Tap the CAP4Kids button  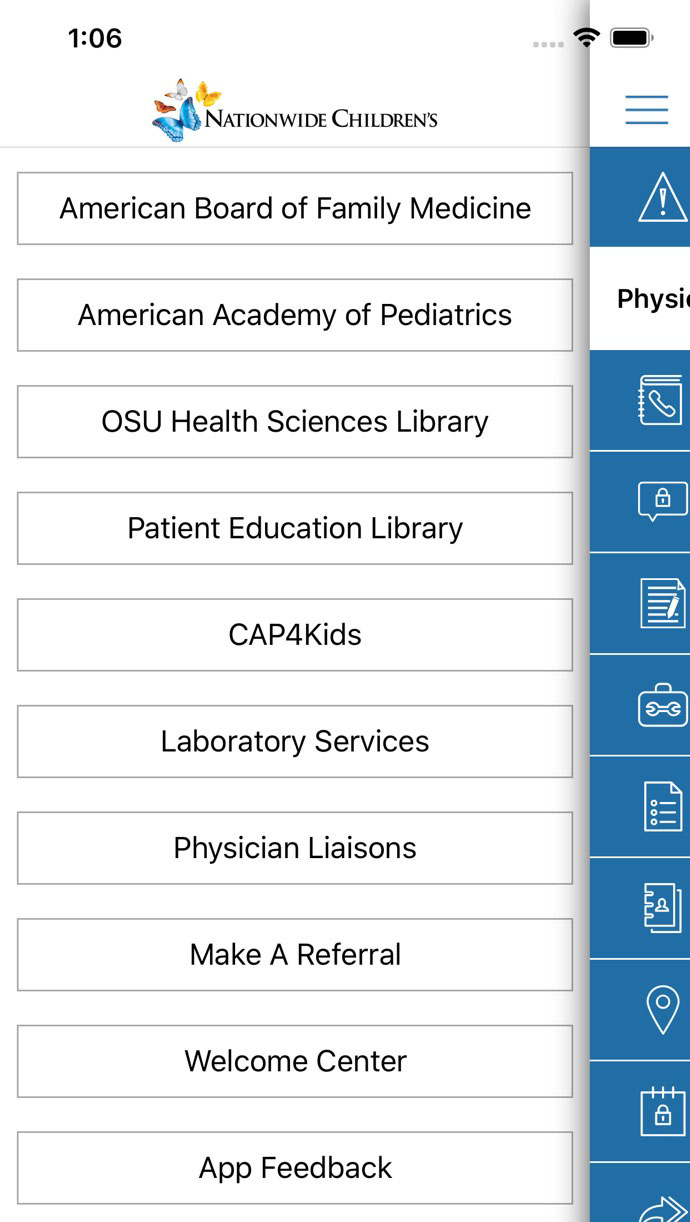click(x=295, y=635)
